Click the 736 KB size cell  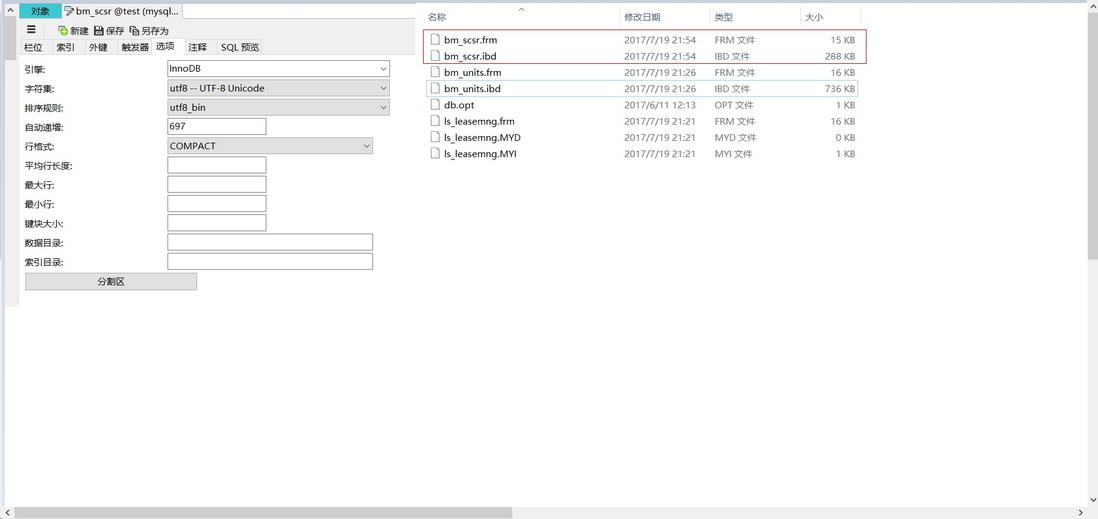[x=839, y=89]
